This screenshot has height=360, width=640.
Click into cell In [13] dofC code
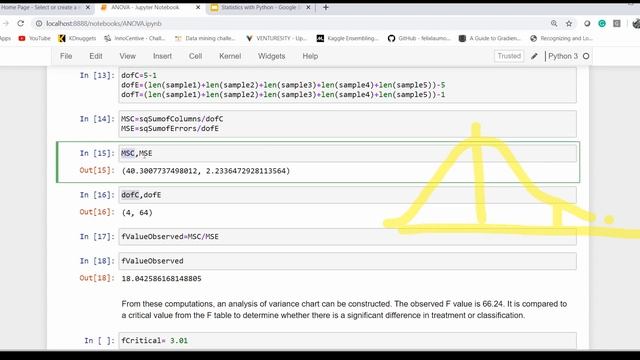tap(347, 85)
